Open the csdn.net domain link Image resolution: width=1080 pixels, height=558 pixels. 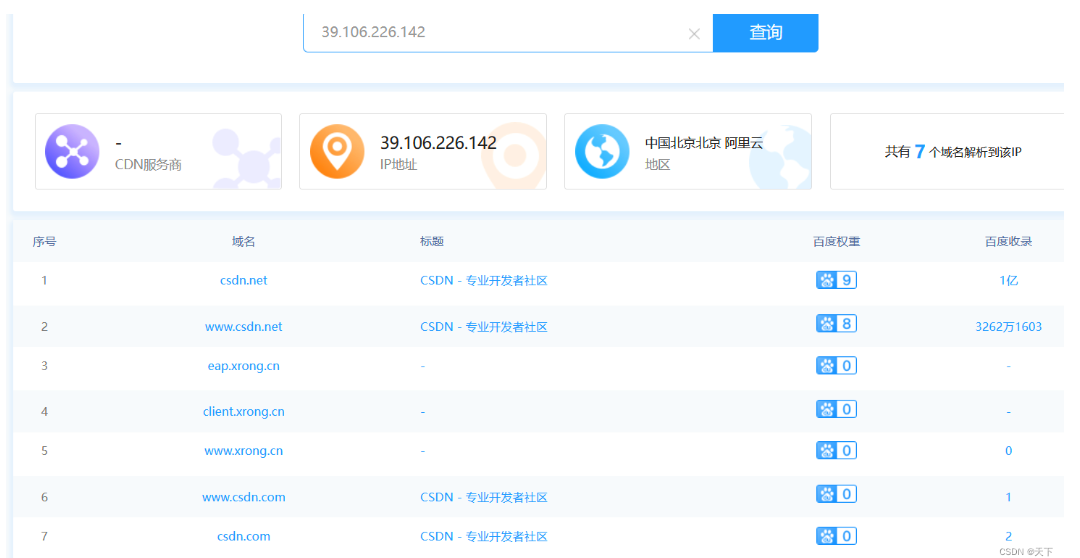click(244, 280)
